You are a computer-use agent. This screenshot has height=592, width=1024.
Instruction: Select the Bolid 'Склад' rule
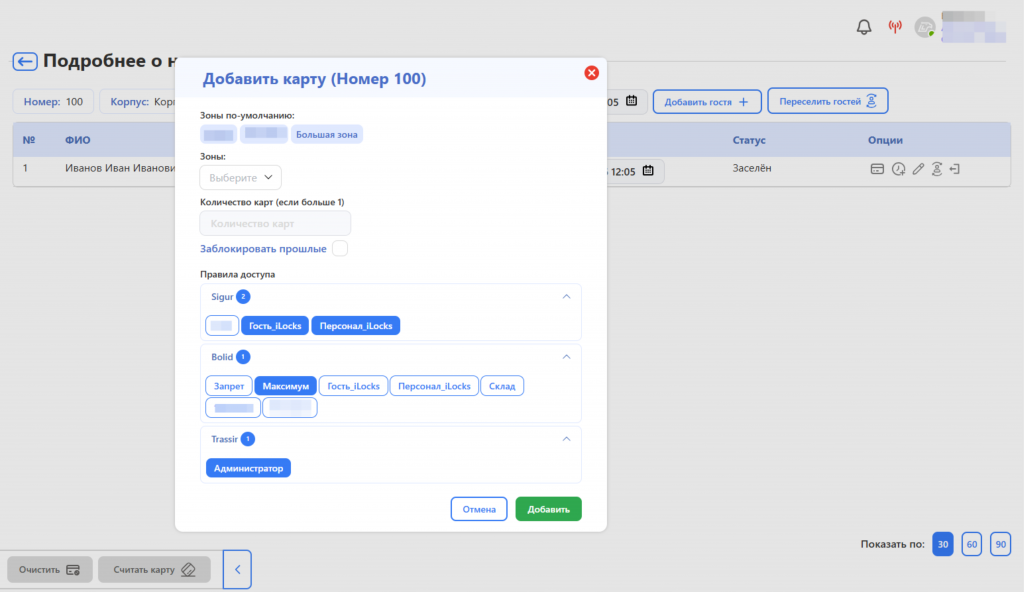point(502,386)
